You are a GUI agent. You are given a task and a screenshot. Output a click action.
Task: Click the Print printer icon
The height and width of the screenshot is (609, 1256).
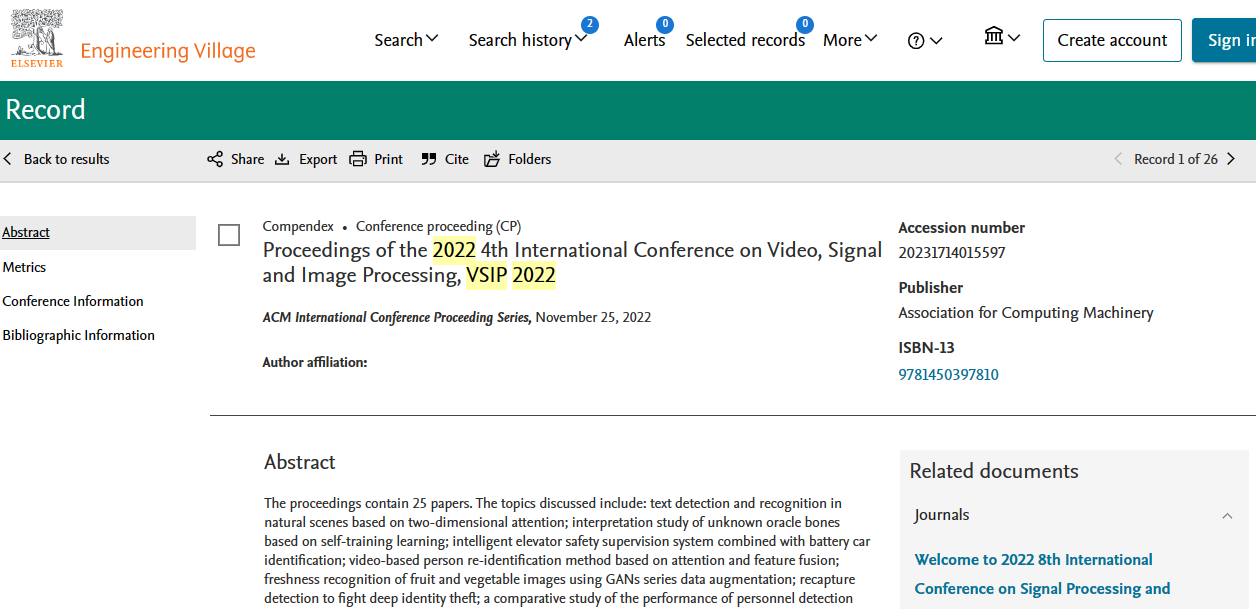[x=358, y=159]
